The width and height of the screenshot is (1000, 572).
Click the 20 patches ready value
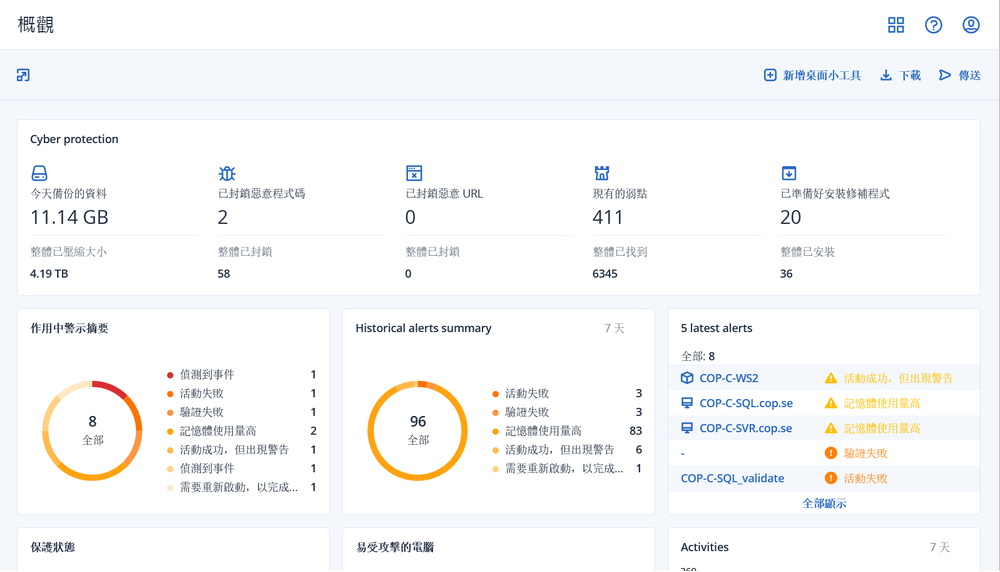[791, 217]
